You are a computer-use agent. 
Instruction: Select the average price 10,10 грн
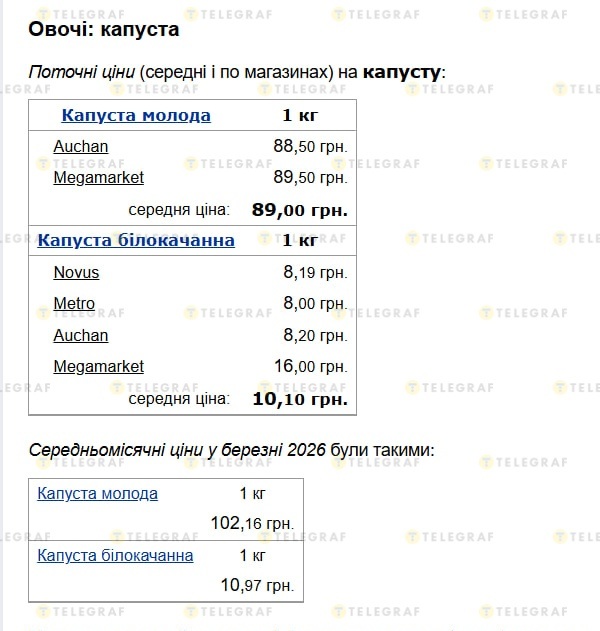(300, 399)
